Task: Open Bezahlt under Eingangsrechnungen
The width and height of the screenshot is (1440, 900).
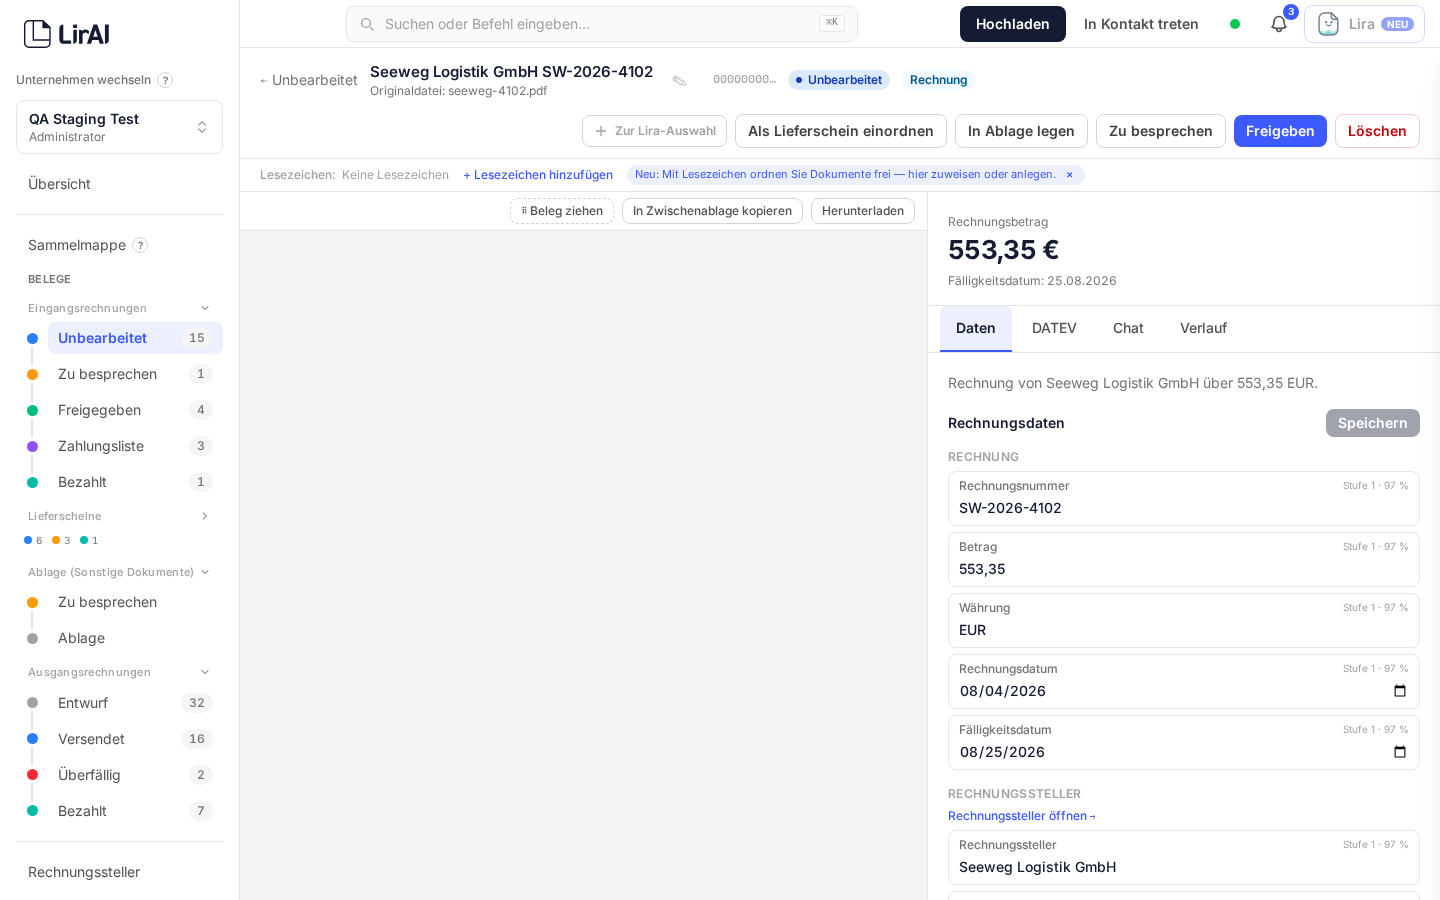Action: point(135,482)
